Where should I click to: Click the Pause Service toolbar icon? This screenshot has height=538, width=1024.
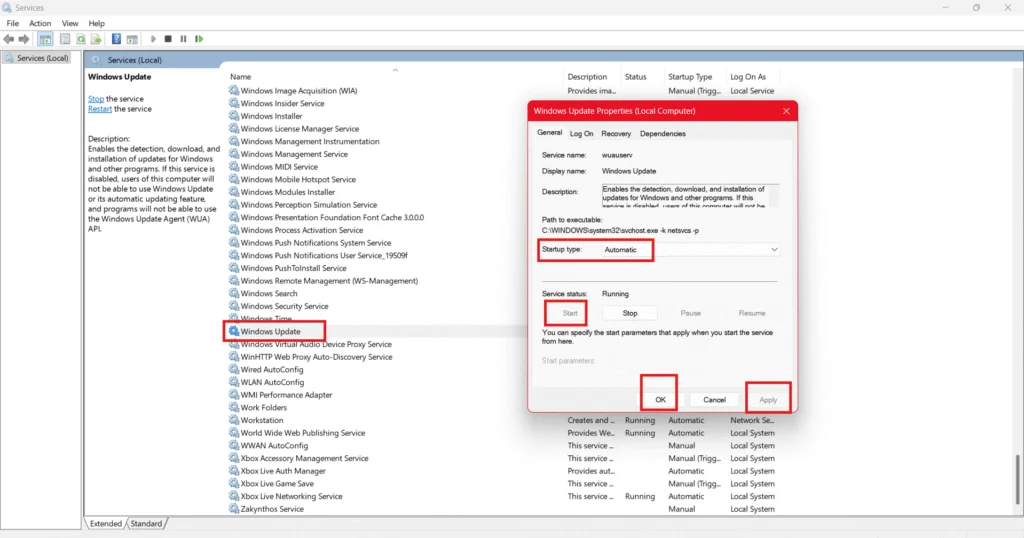[x=184, y=39]
